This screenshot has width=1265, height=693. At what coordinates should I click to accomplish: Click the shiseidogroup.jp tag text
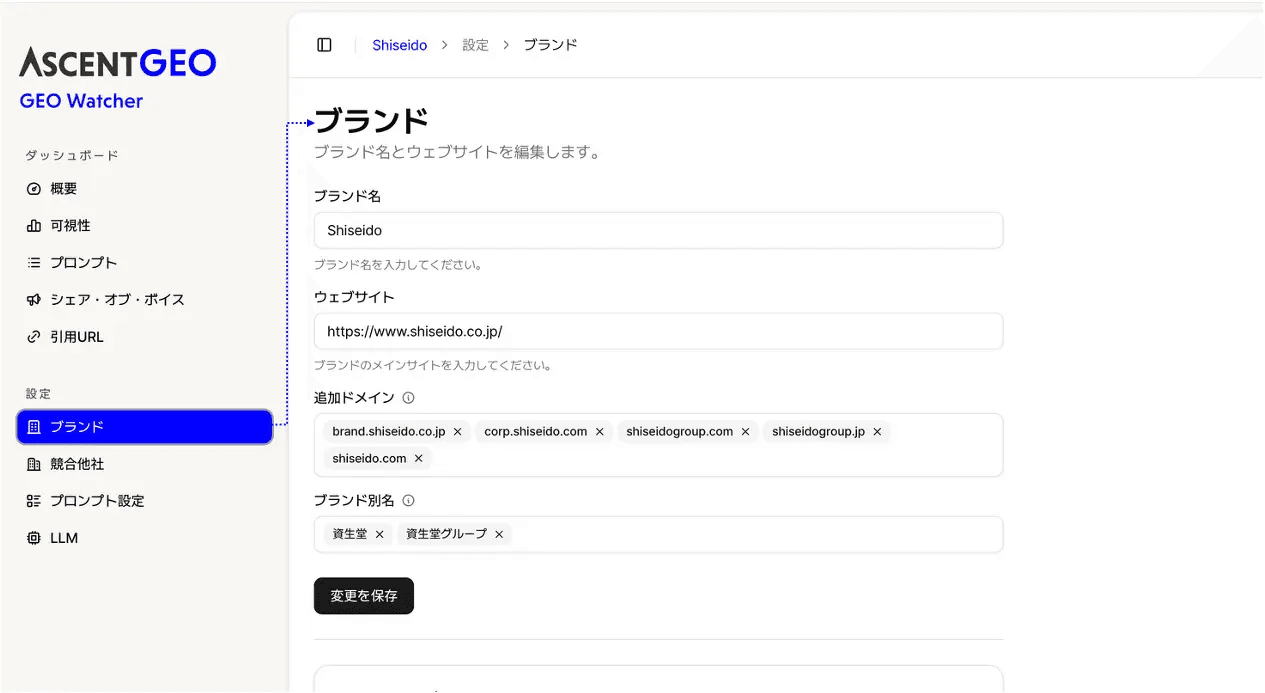click(x=819, y=432)
